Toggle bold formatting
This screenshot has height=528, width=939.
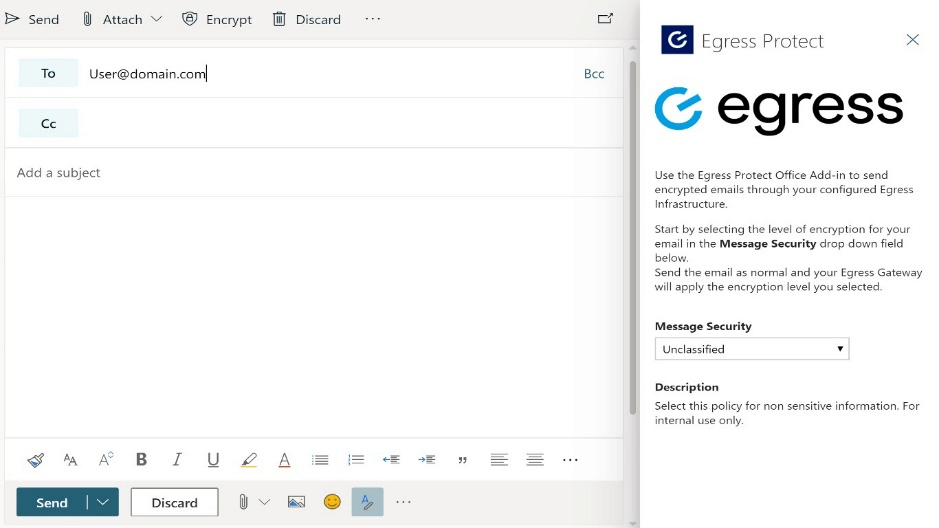(x=141, y=459)
